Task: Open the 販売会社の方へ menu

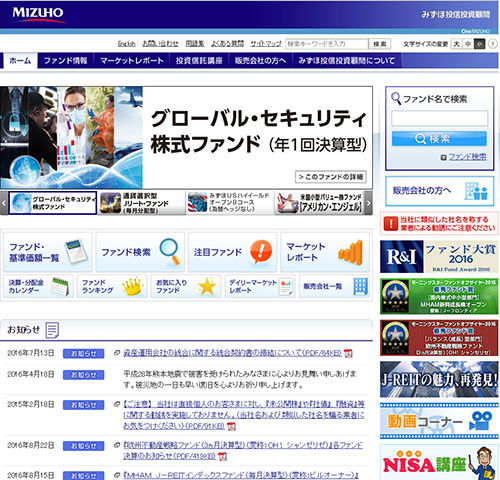Action: (x=260, y=61)
